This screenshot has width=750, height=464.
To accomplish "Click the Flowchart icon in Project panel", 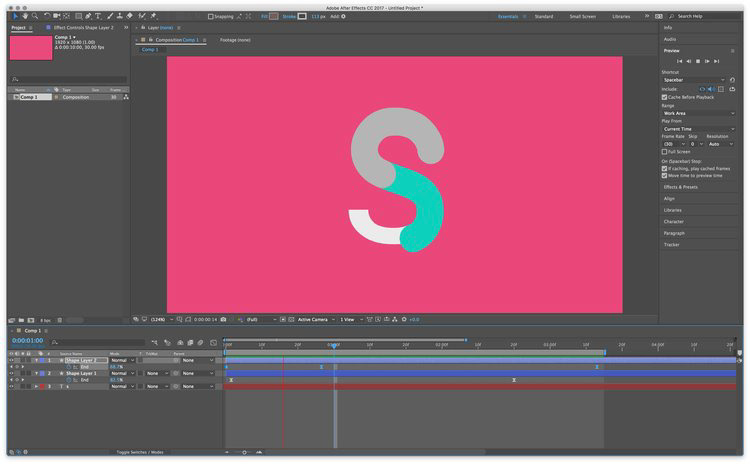I will 126,97.
